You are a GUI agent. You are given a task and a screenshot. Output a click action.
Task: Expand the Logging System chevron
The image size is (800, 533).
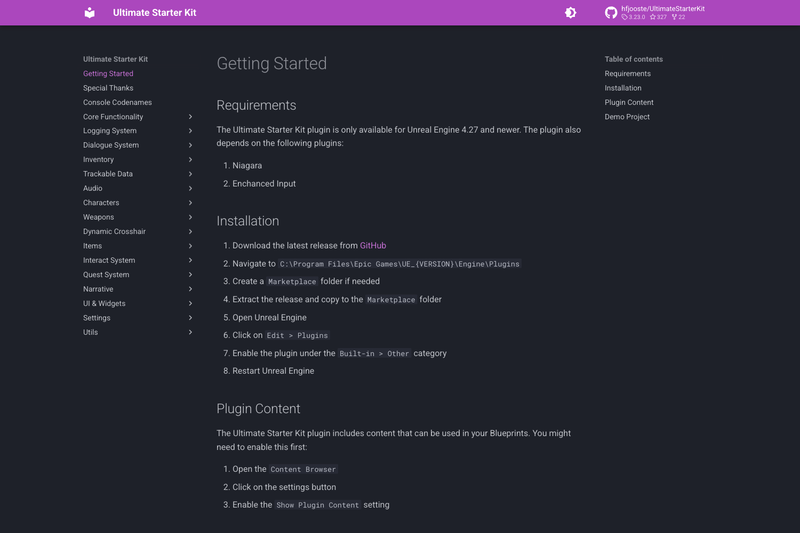[190, 131]
